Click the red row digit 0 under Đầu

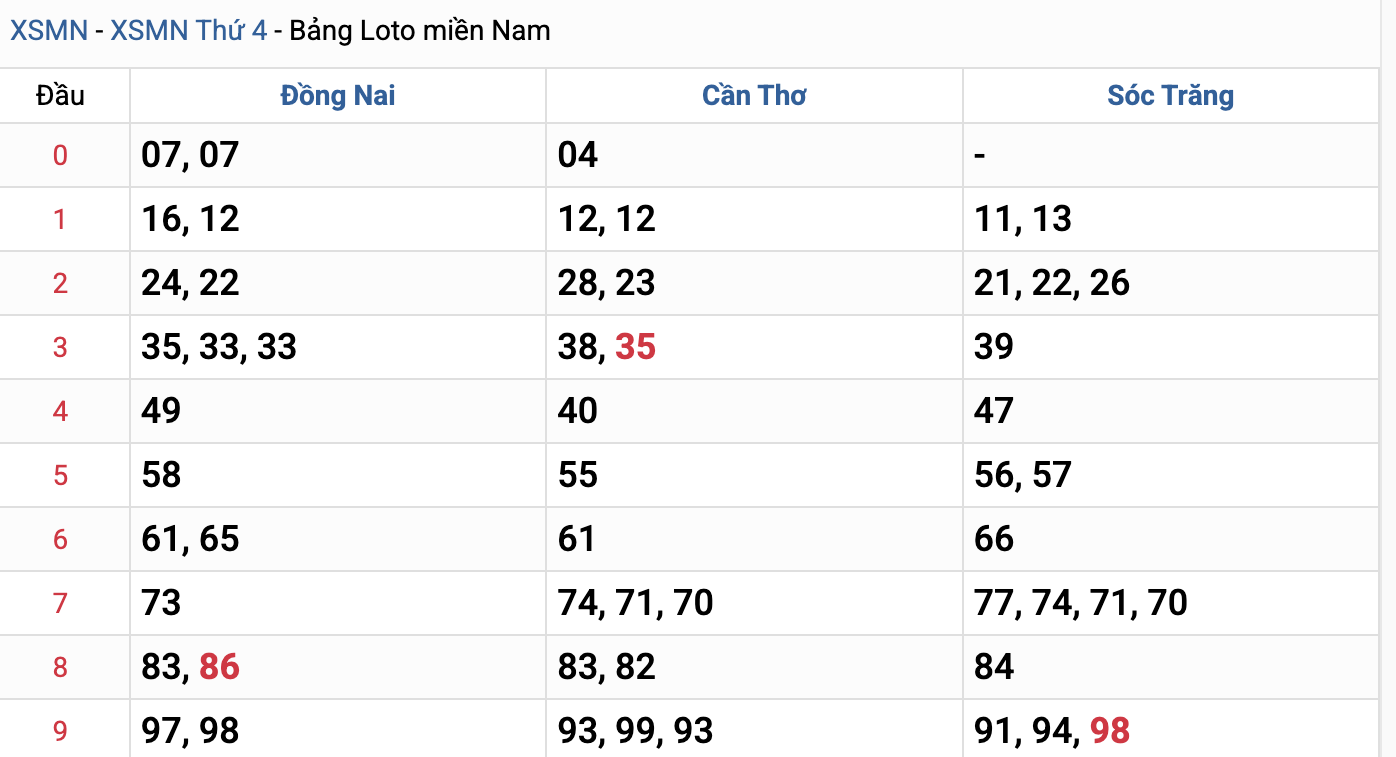(x=60, y=155)
